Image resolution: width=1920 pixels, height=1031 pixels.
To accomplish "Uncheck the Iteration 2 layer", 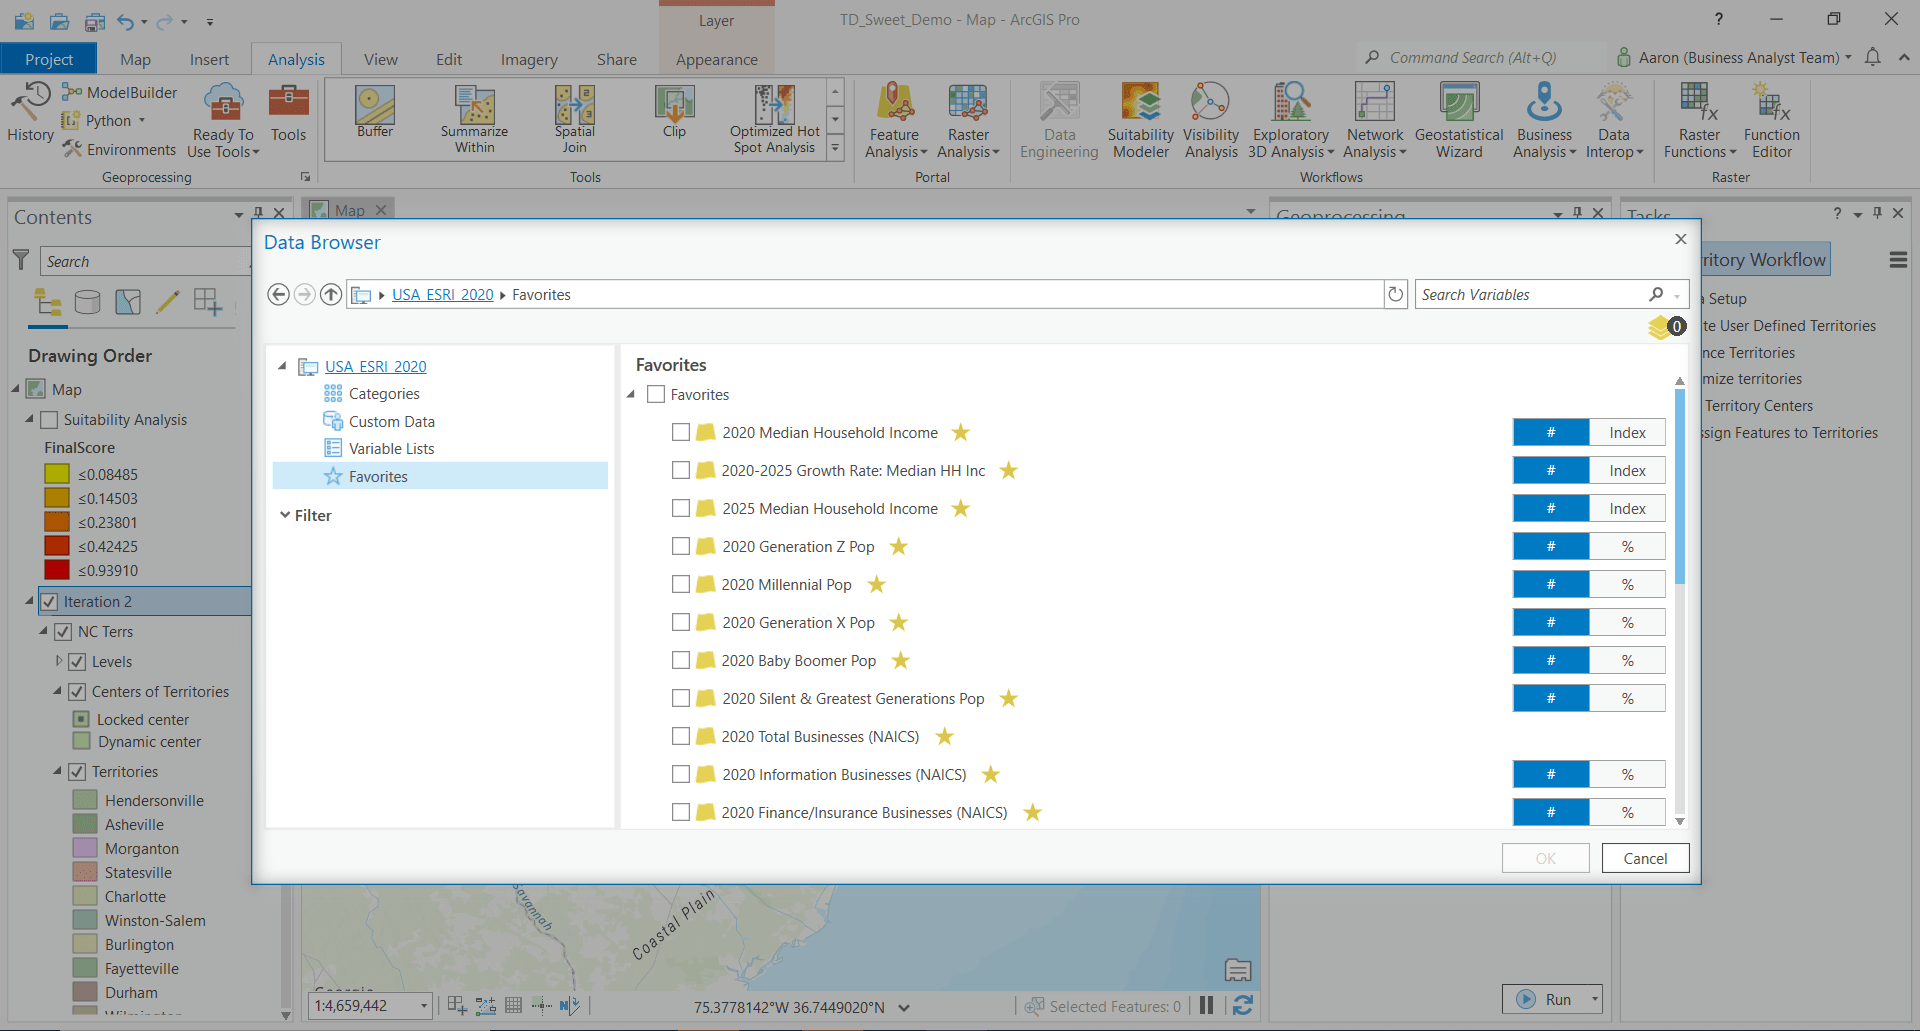I will pyautogui.click(x=49, y=602).
